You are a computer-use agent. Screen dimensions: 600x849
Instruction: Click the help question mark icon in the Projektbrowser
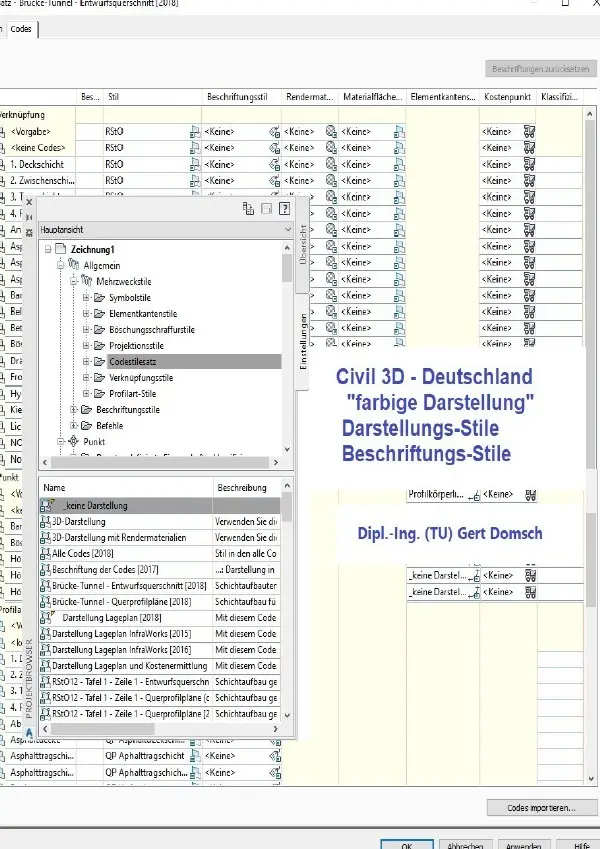284,209
